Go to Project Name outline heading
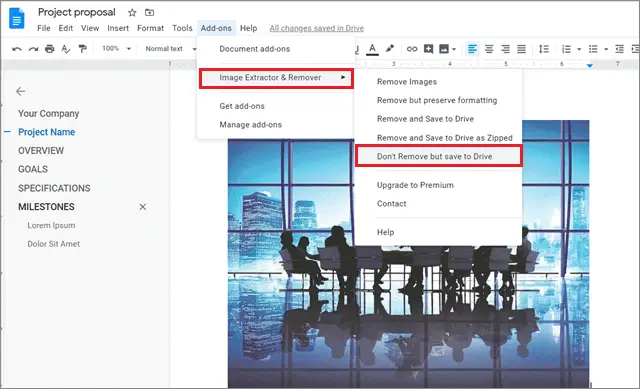Viewport: 640px width, 389px height. click(x=47, y=132)
